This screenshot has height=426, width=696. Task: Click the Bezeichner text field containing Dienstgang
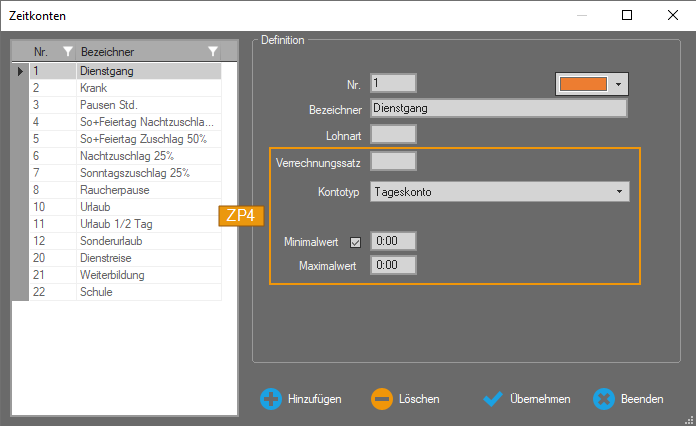(x=498, y=109)
